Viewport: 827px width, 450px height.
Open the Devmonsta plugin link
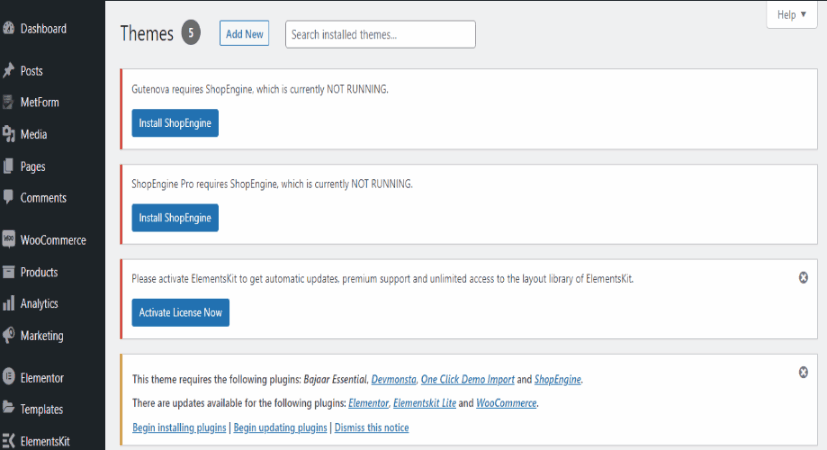[x=393, y=379]
